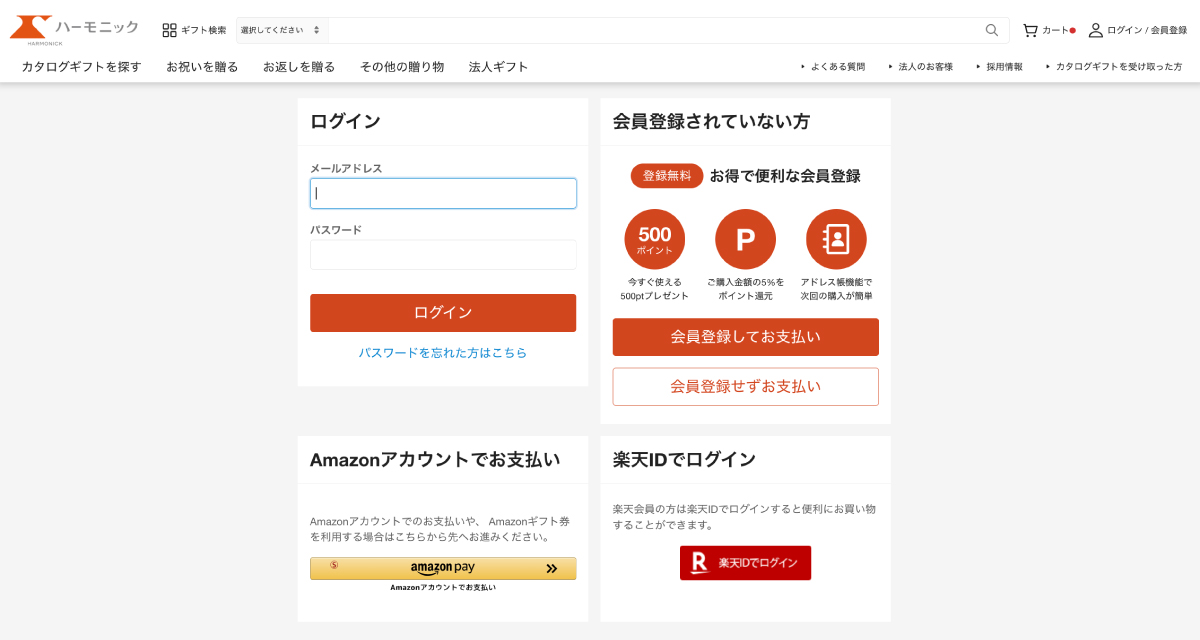Open お返しを贈る menu
Screen dimensions: 1200x640
click(x=299, y=67)
